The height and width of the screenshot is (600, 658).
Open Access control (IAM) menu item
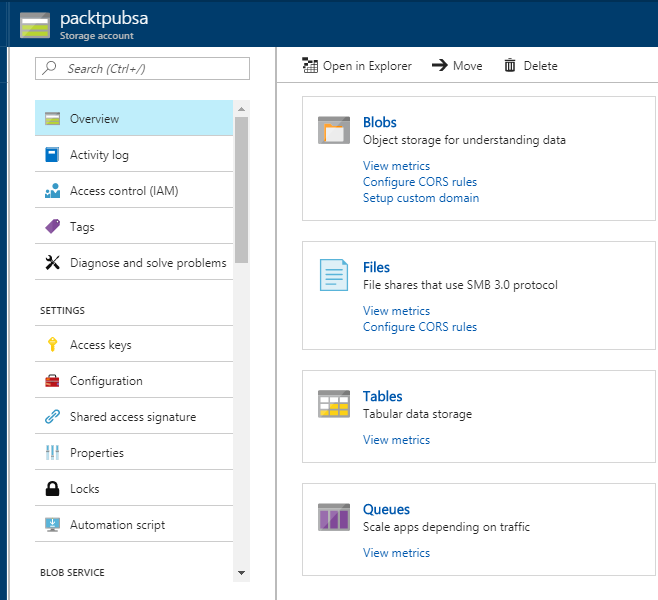(124, 191)
